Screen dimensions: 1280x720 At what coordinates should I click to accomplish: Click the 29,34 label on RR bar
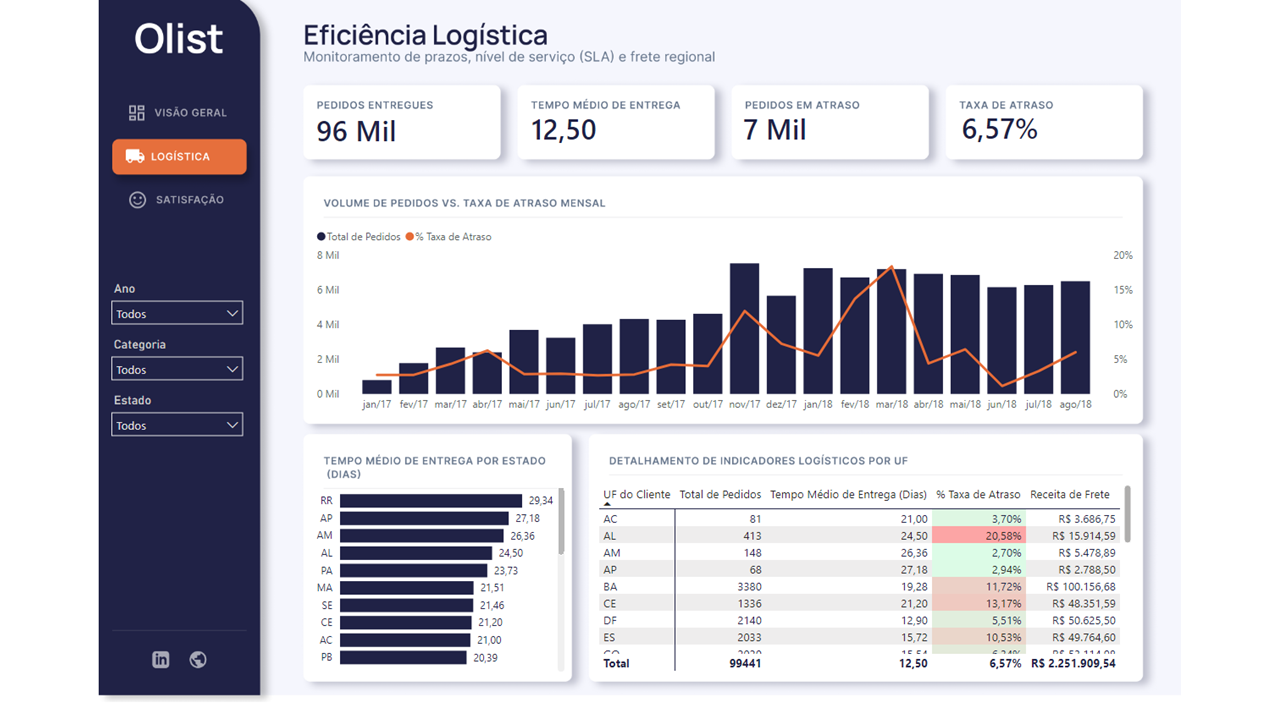541,501
